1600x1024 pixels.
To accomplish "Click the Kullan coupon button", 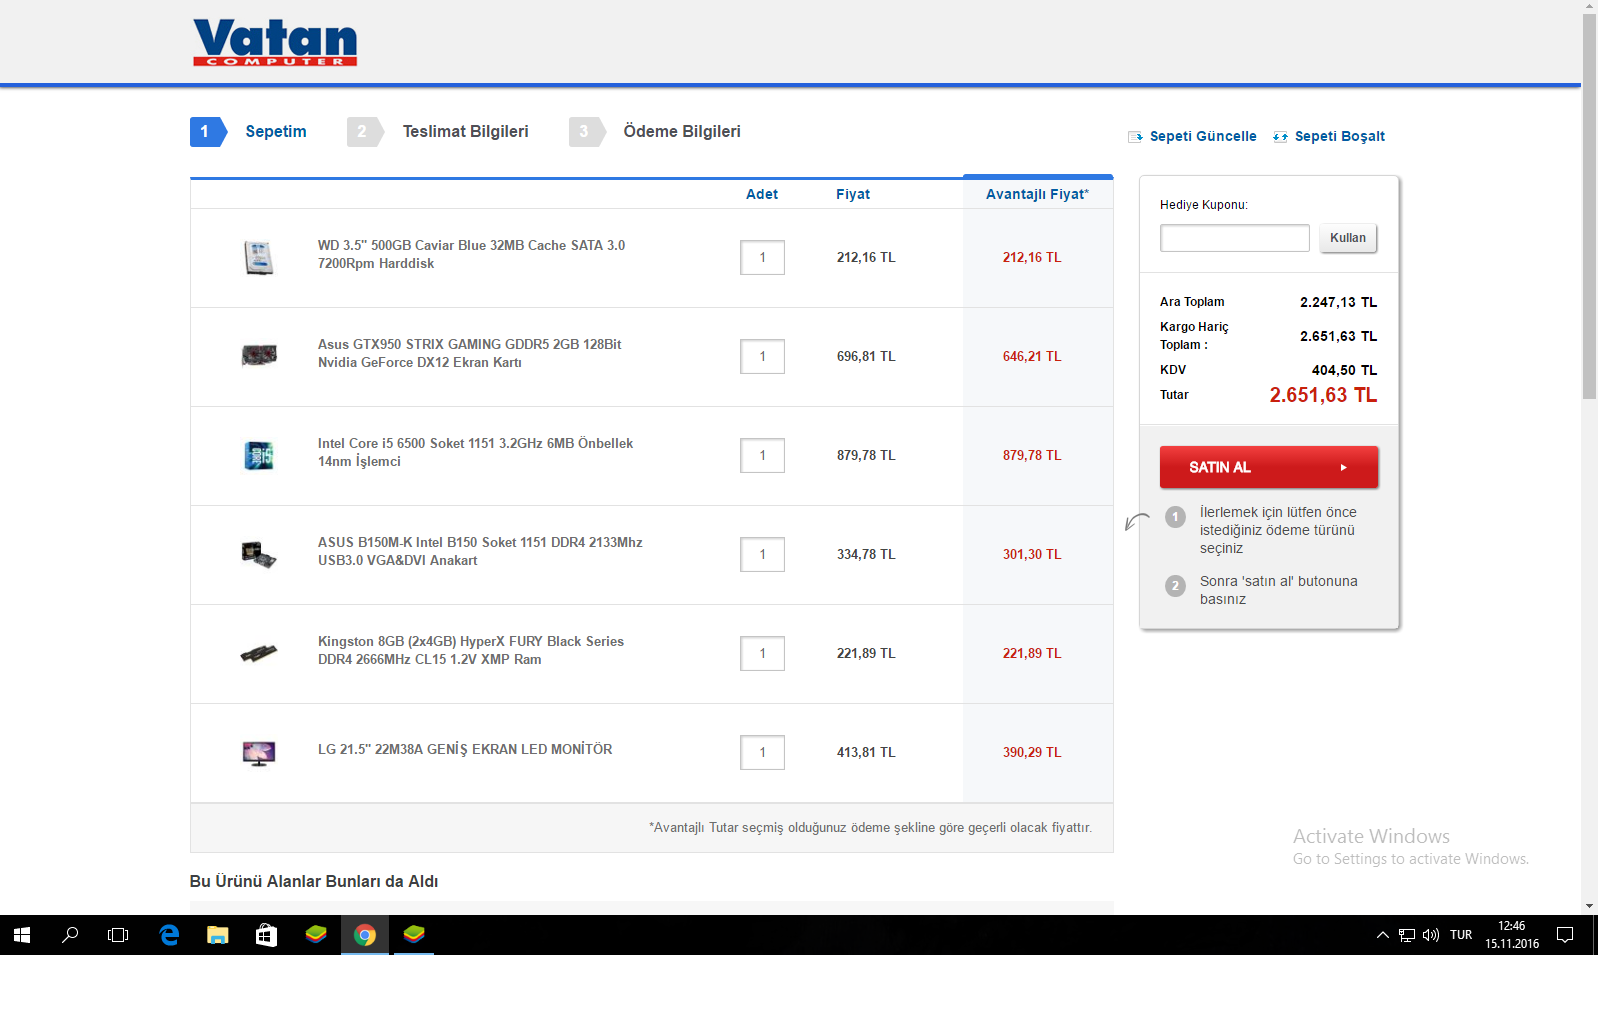I will [x=1348, y=238].
